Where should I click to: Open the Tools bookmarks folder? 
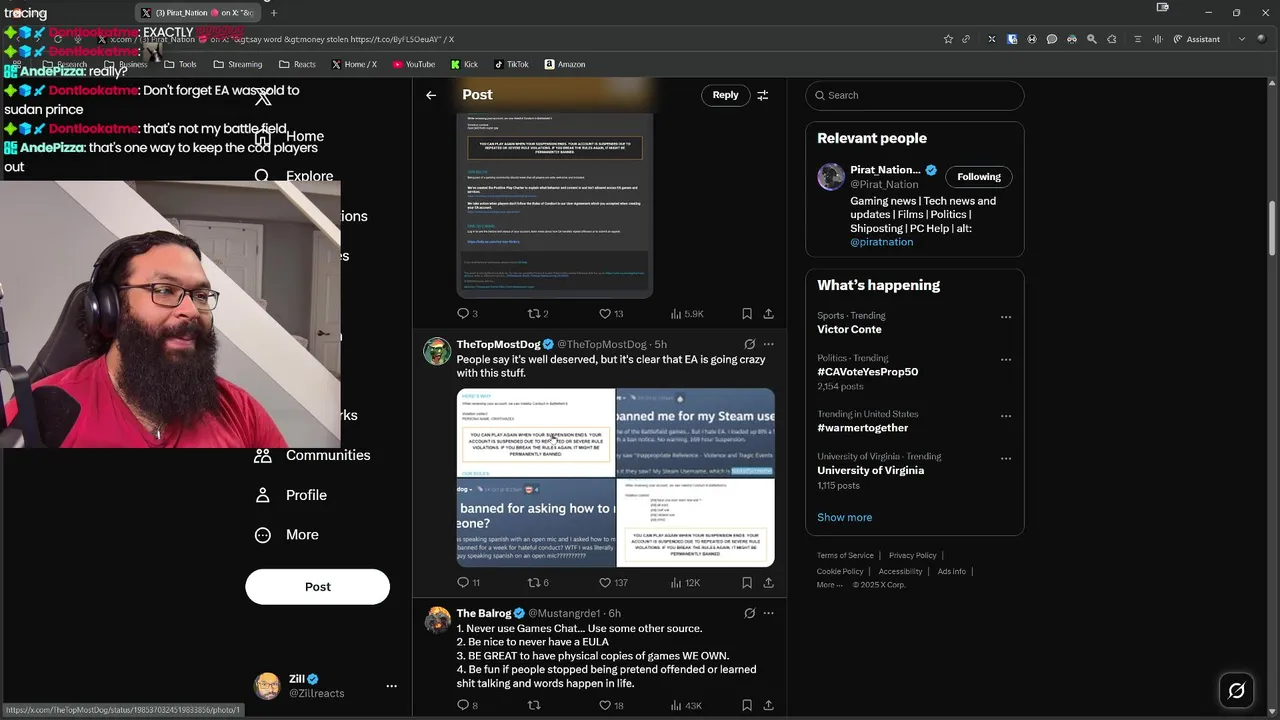180,64
